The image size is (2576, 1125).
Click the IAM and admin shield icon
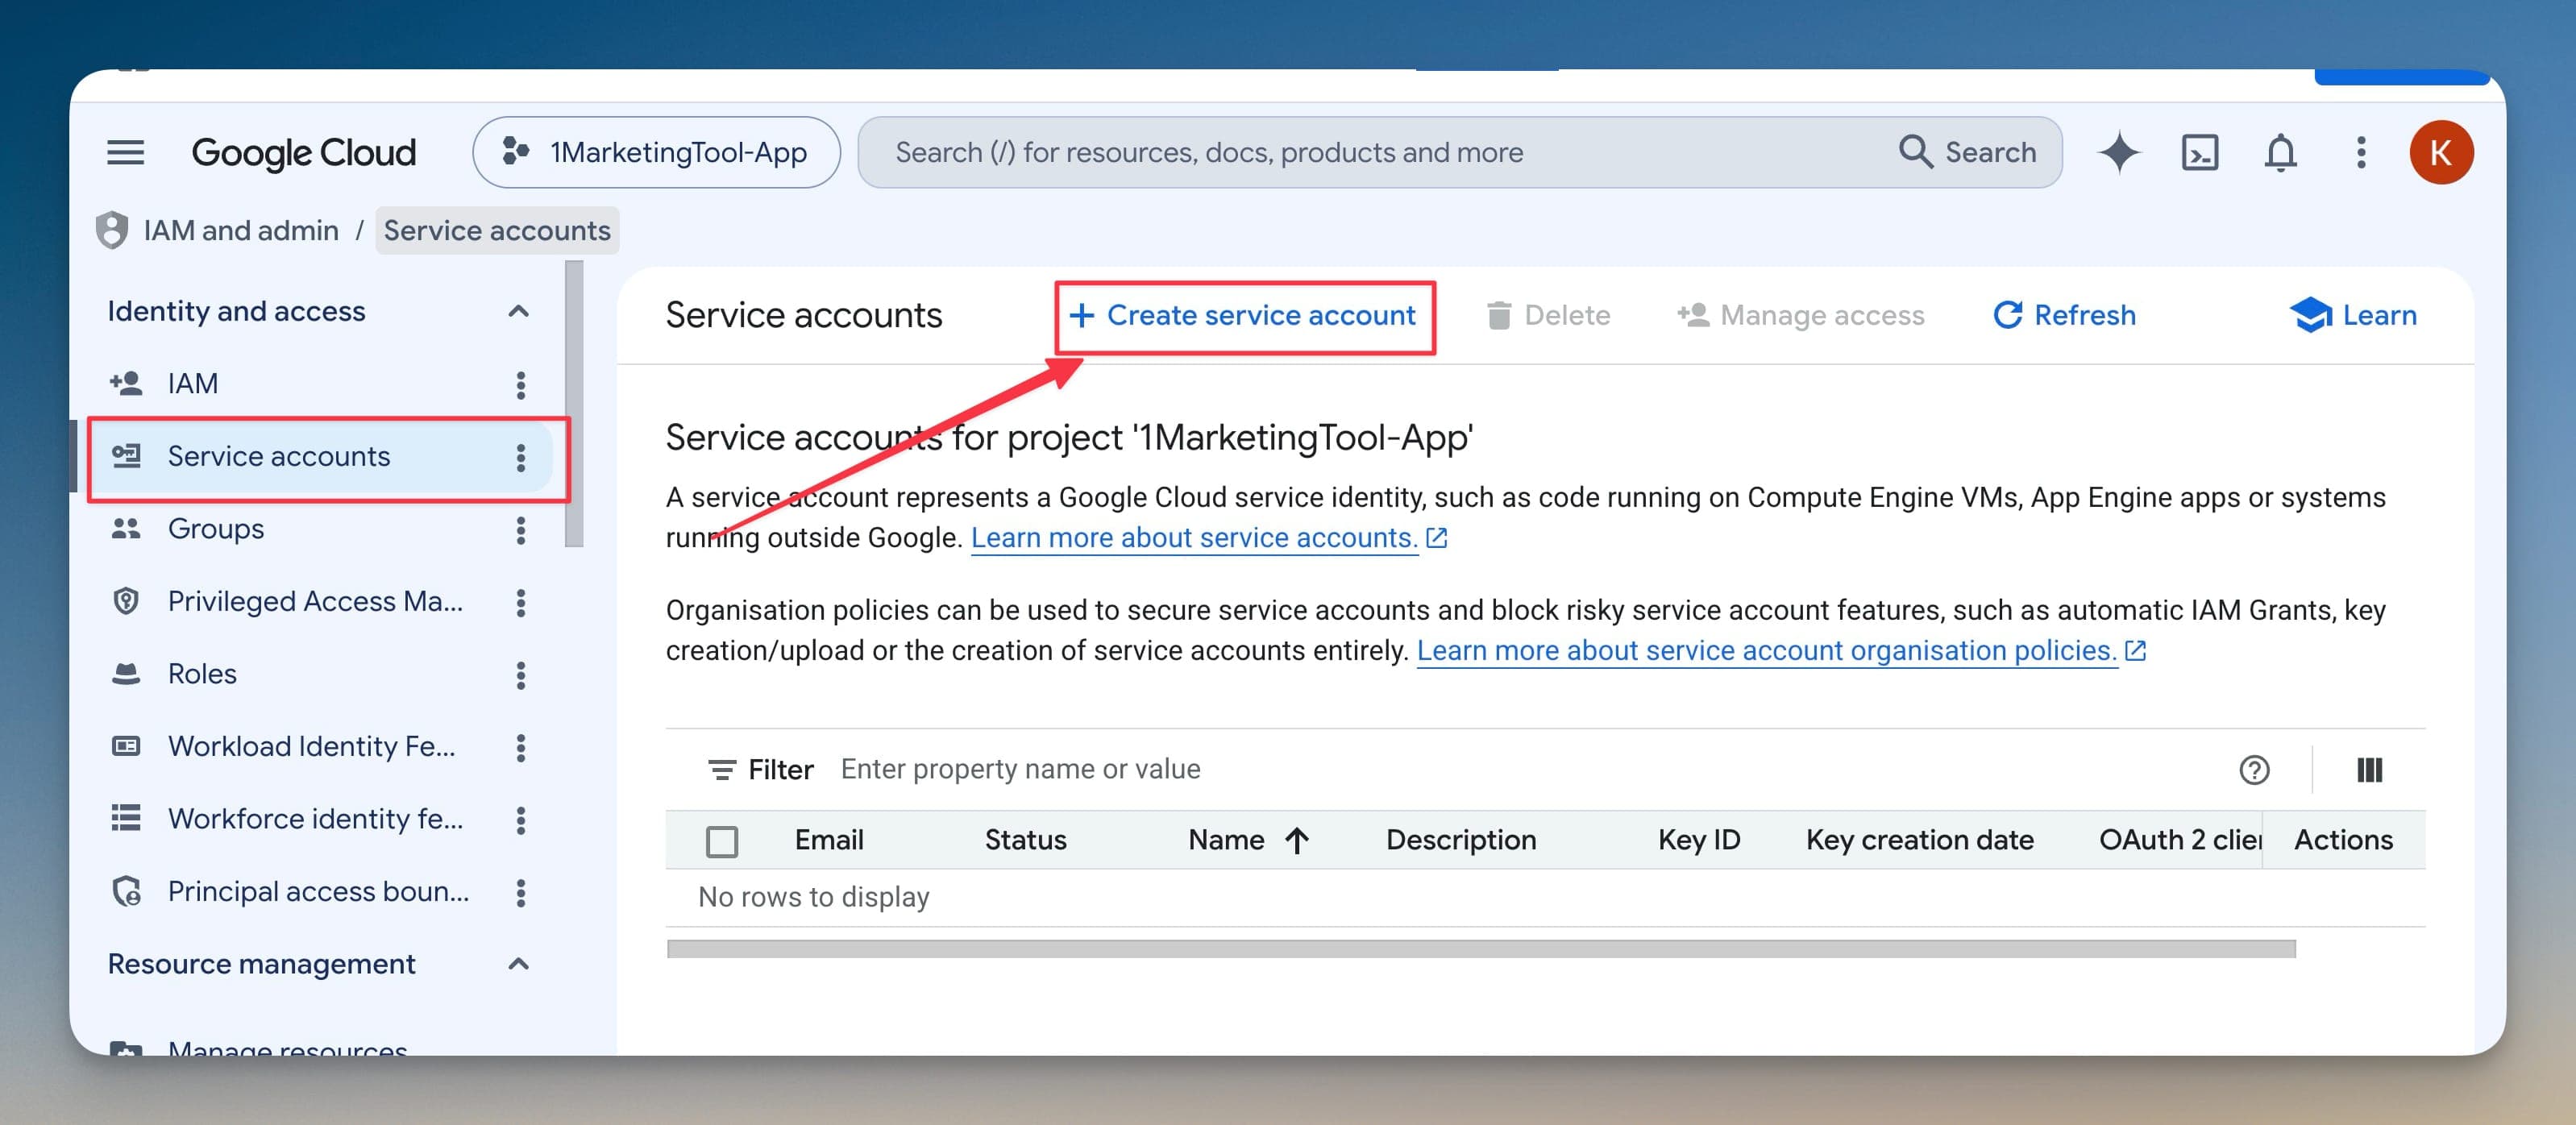(x=111, y=230)
